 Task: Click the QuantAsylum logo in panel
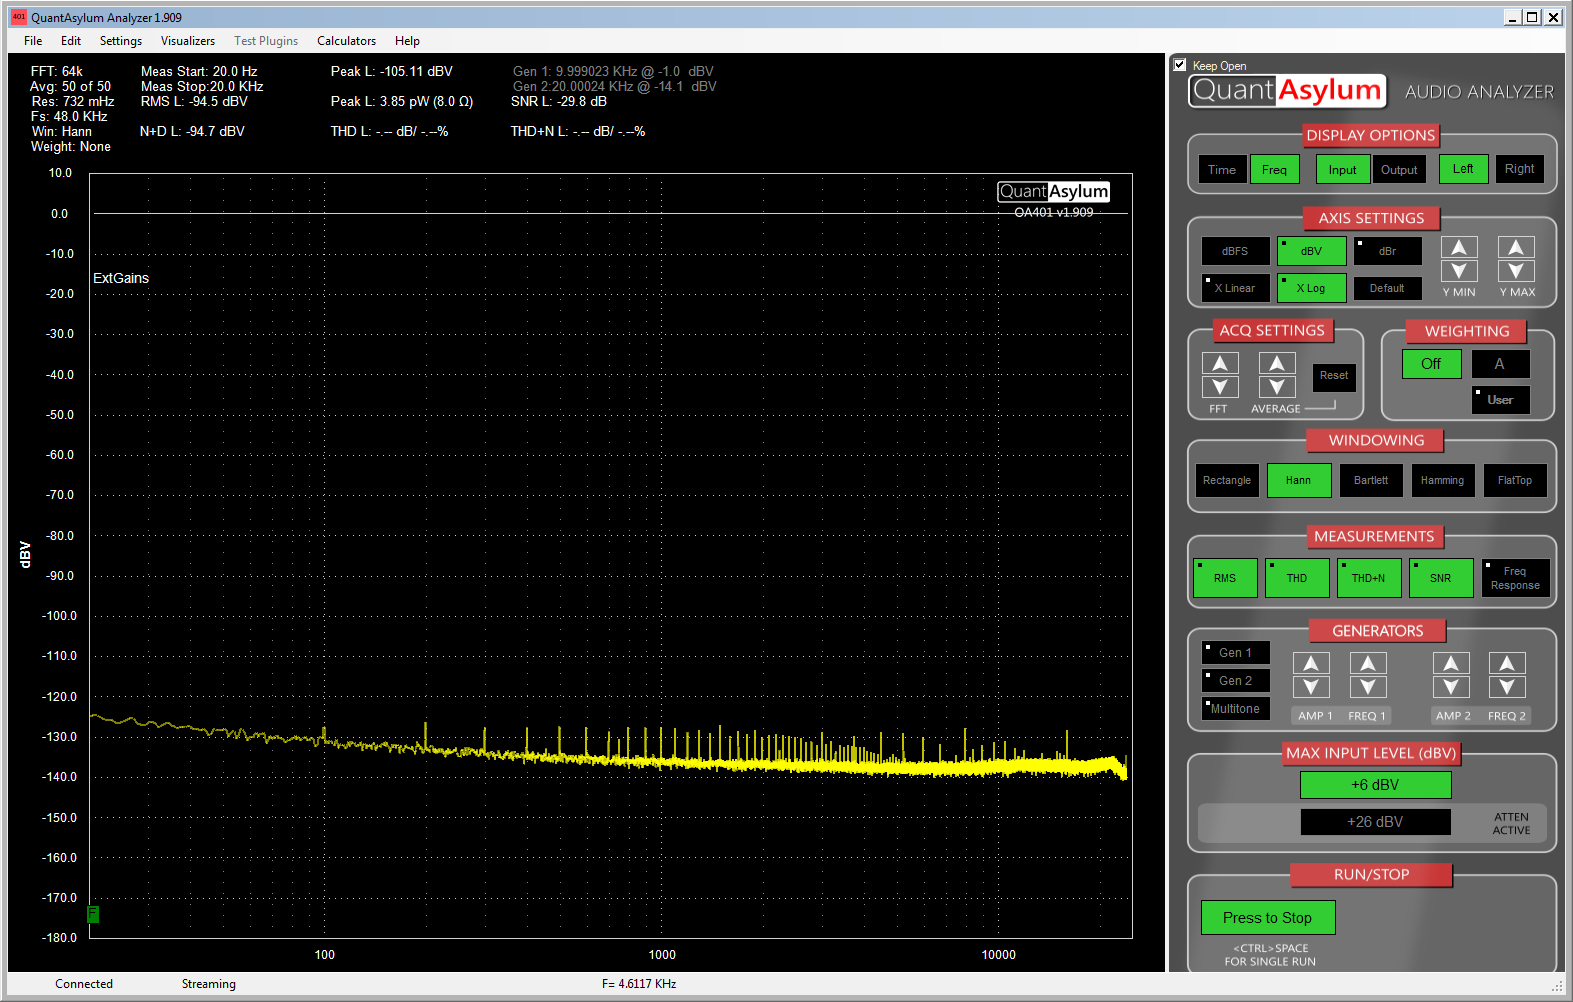(1288, 91)
